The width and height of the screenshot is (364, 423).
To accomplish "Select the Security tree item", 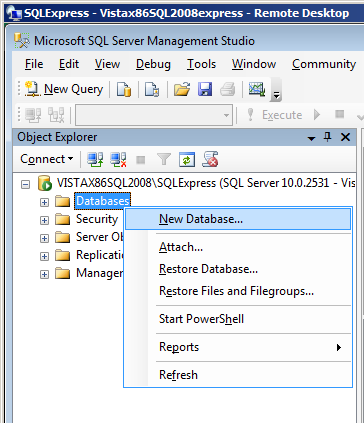I will (x=97, y=219).
